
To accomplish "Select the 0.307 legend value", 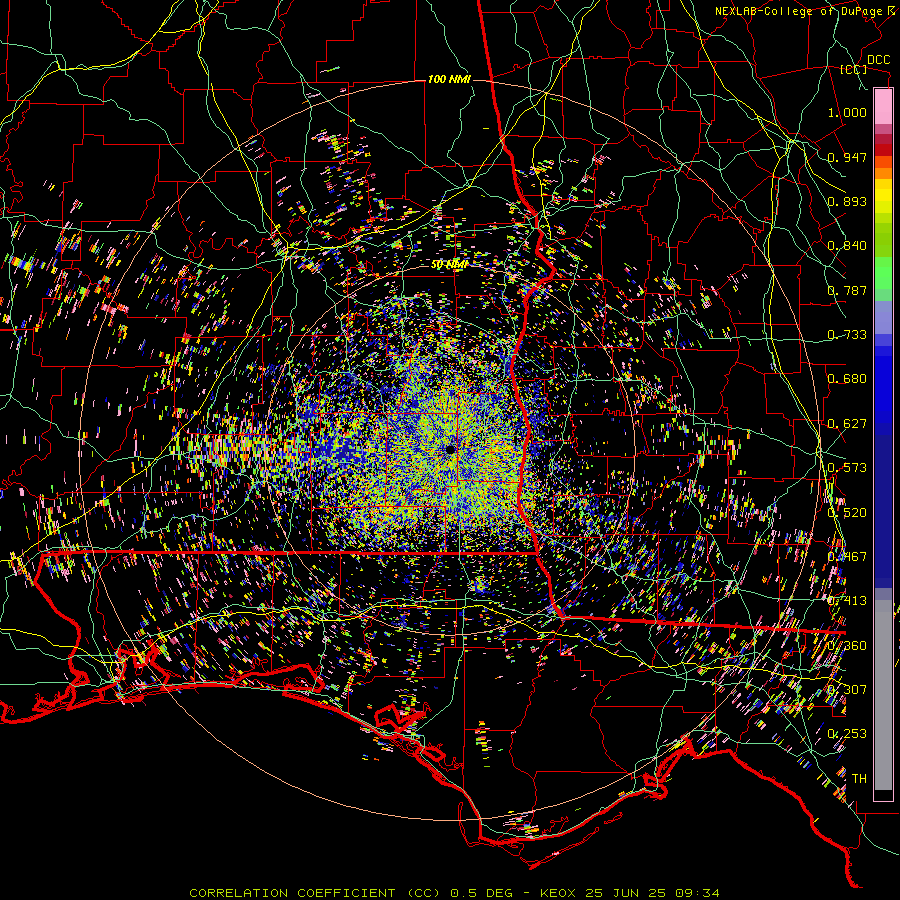I will 847,690.
